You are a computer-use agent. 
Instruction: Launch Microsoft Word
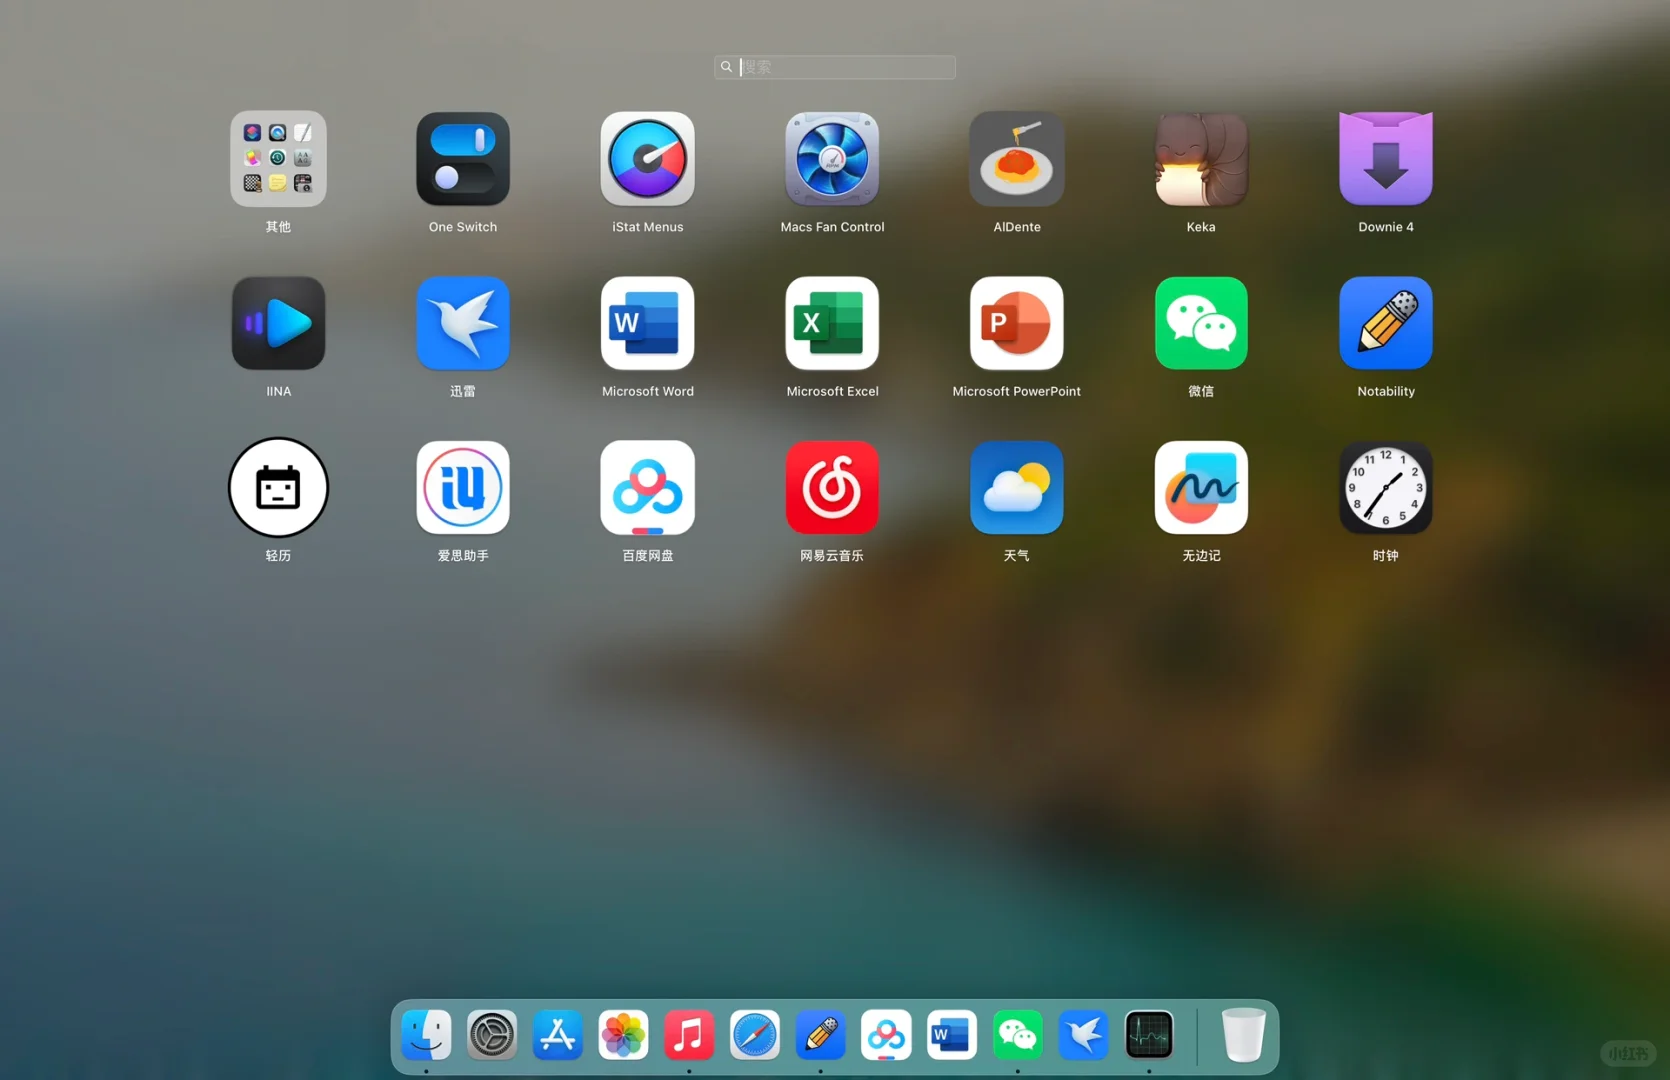647,323
